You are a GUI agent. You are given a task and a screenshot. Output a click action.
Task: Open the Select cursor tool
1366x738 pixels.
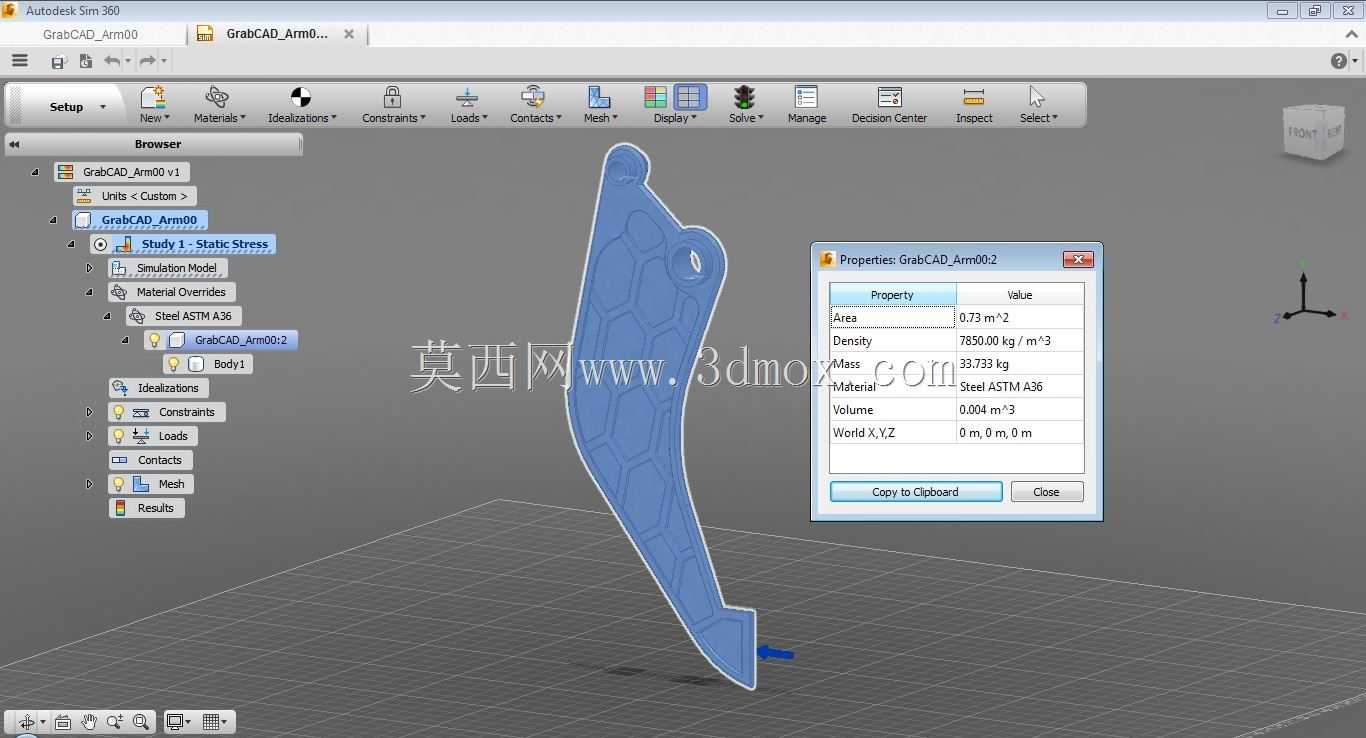click(x=1038, y=105)
